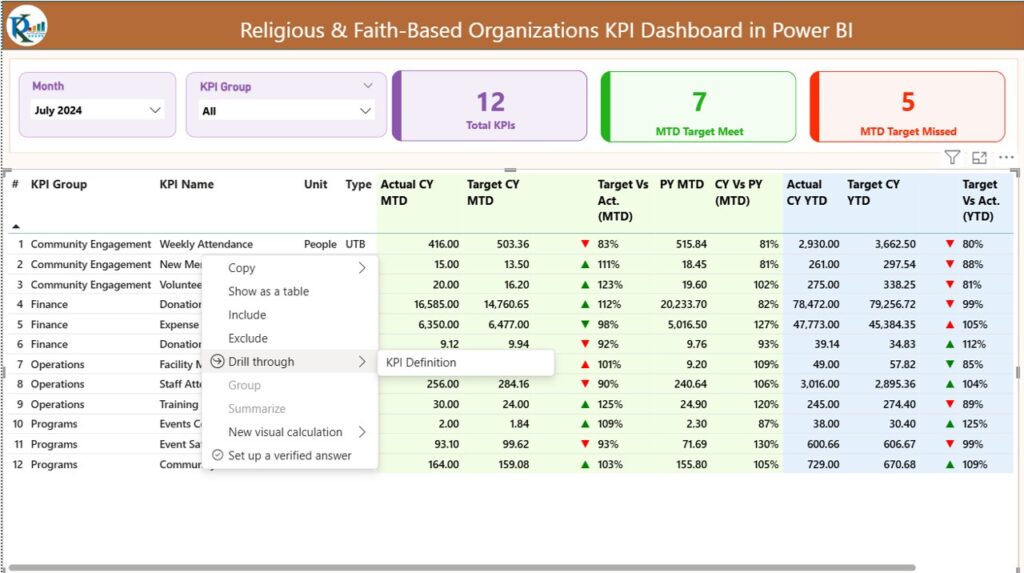Image resolution: width=1024 pixels, height=573 pixels.
Task: Click red down arrow in Weekly Attendance MTD
Action: (x=585, y=244)
